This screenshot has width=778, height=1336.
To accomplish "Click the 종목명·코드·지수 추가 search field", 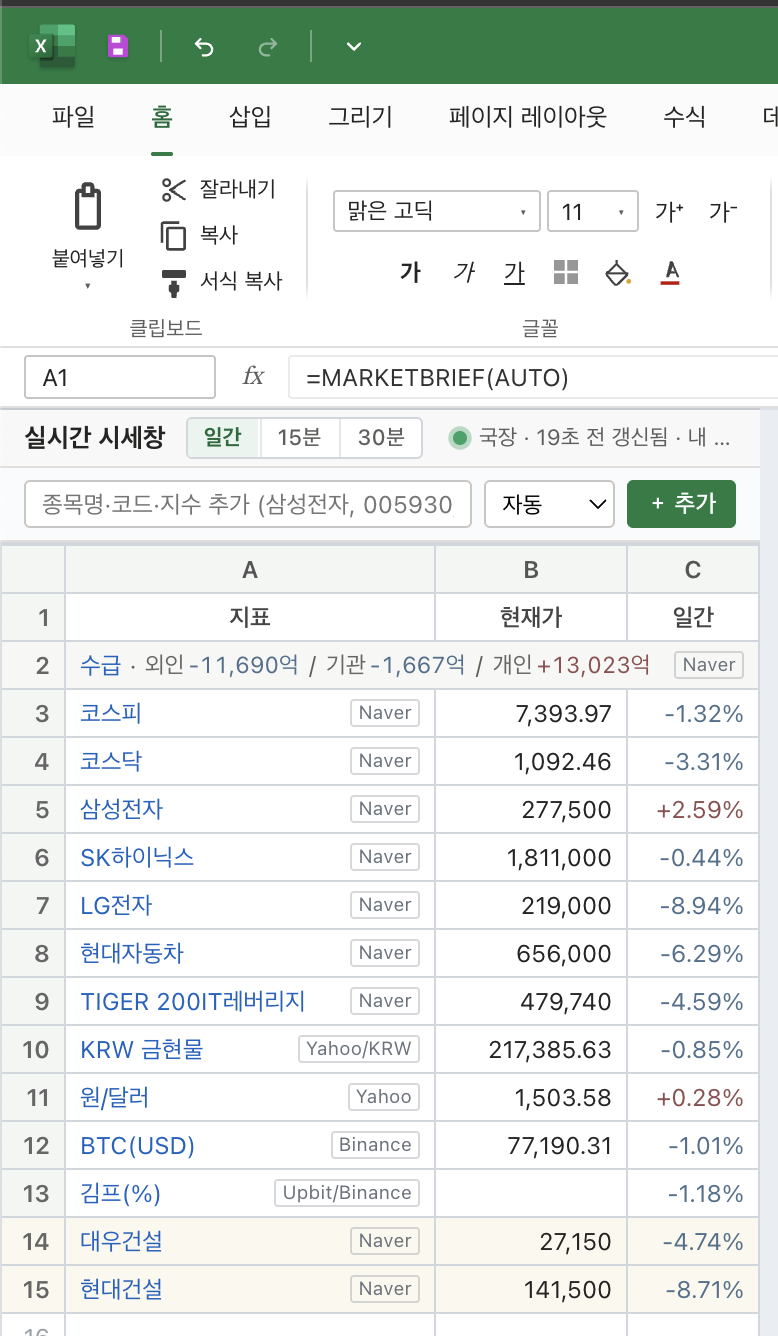I will coord(248,504).
